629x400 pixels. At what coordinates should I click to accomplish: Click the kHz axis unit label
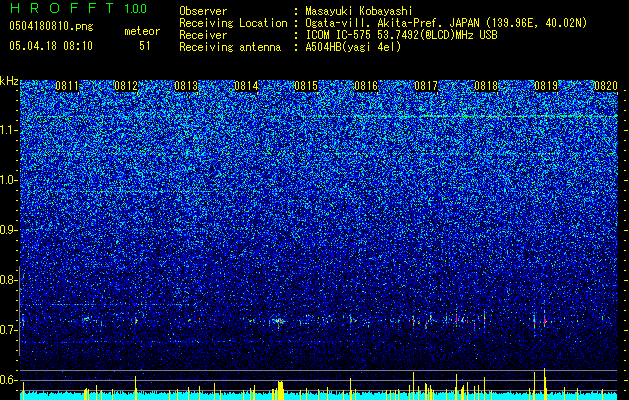(9, 81)
